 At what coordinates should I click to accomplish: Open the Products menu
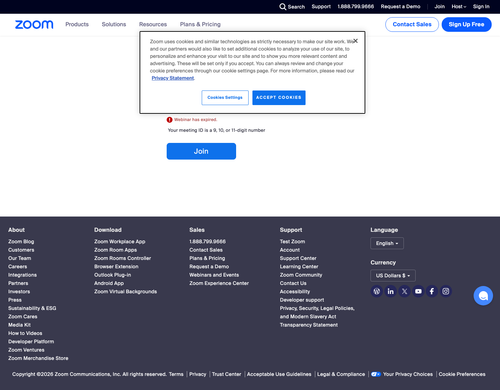pyautogui.click(x=77, y=24)
